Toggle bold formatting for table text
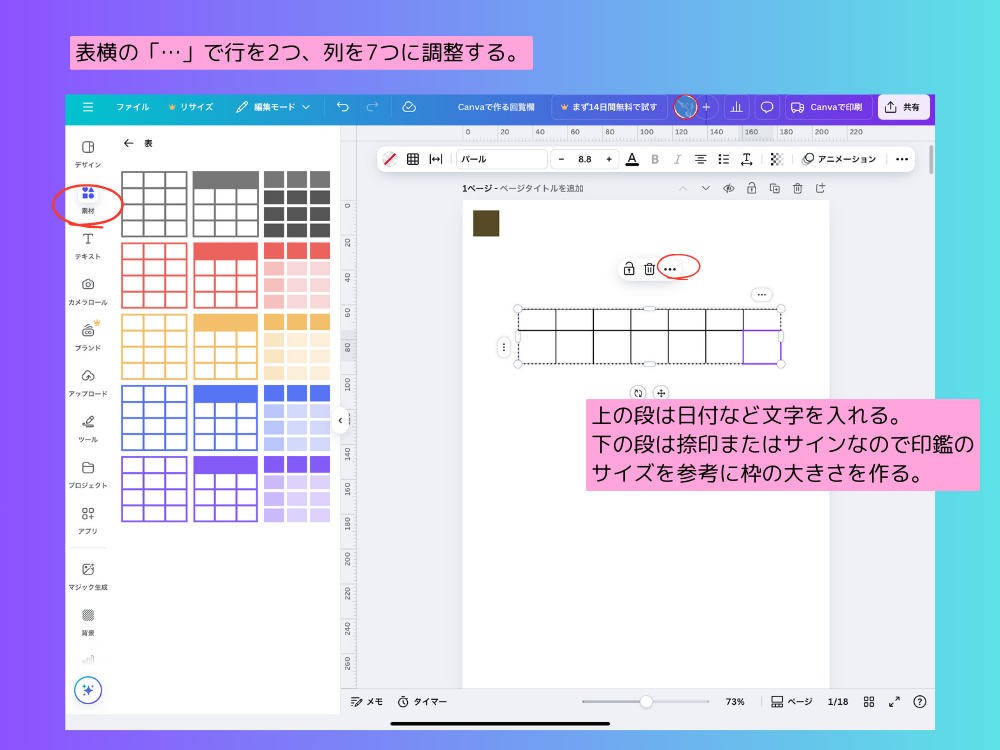 tap(654, 158)
